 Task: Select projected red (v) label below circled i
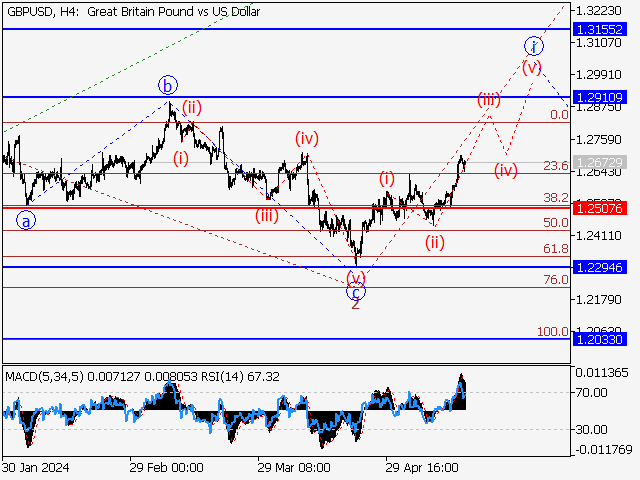531,68
